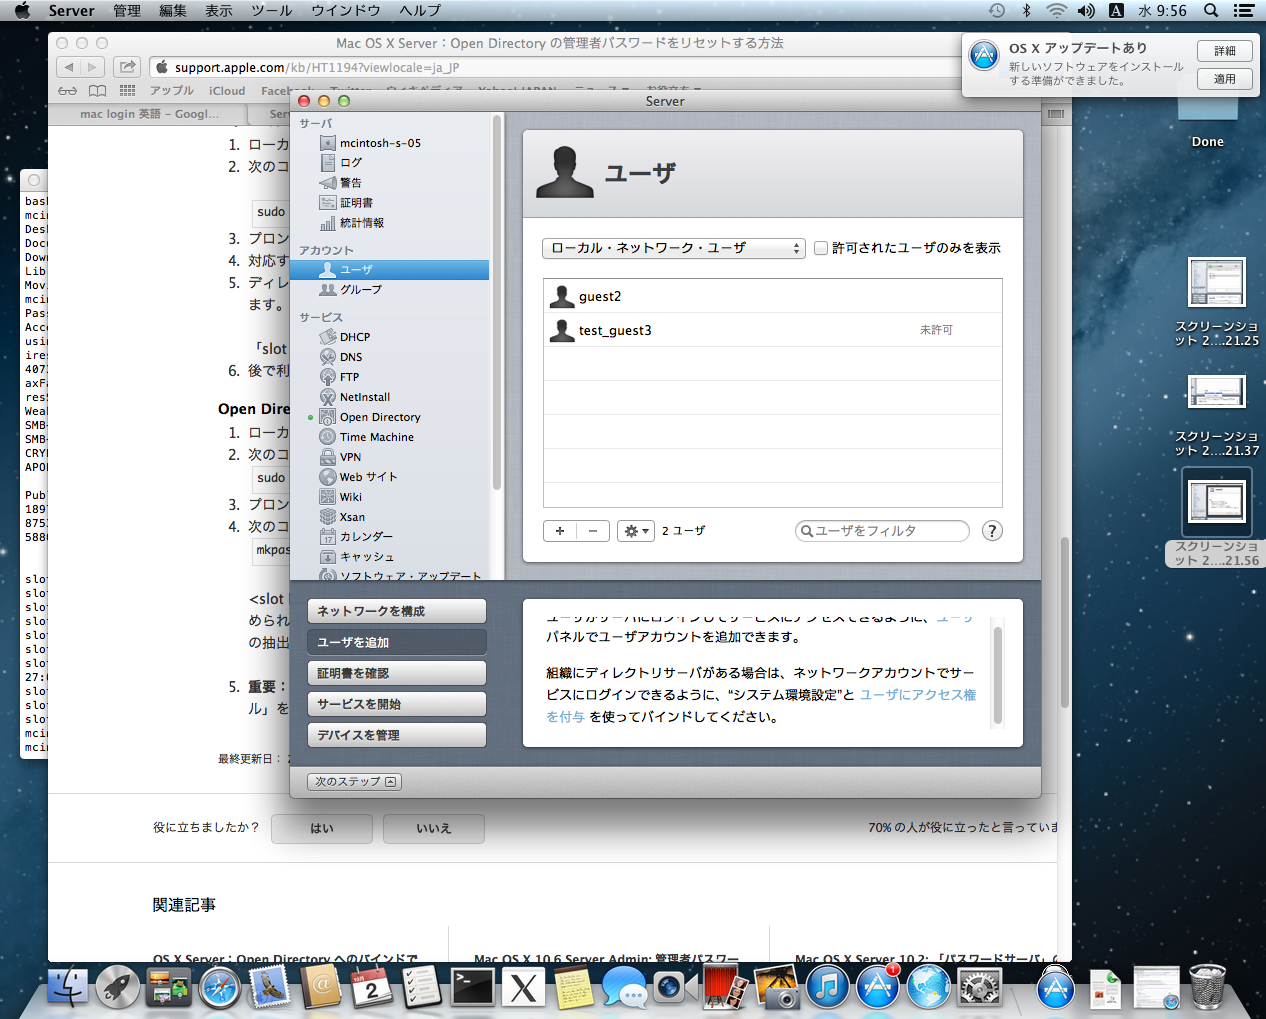Open the VPN service
Viewport: 1266px width, 1019px height.
(340, 457)
